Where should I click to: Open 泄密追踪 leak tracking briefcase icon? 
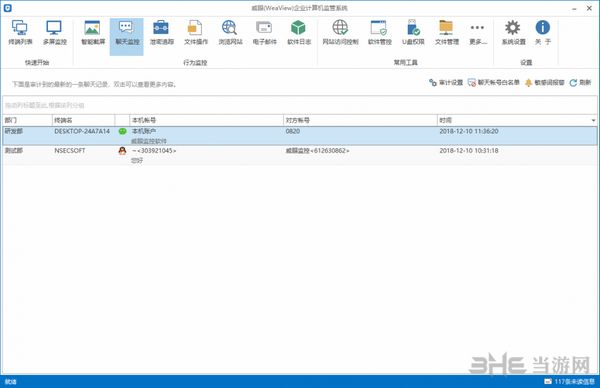pos(161,33)
